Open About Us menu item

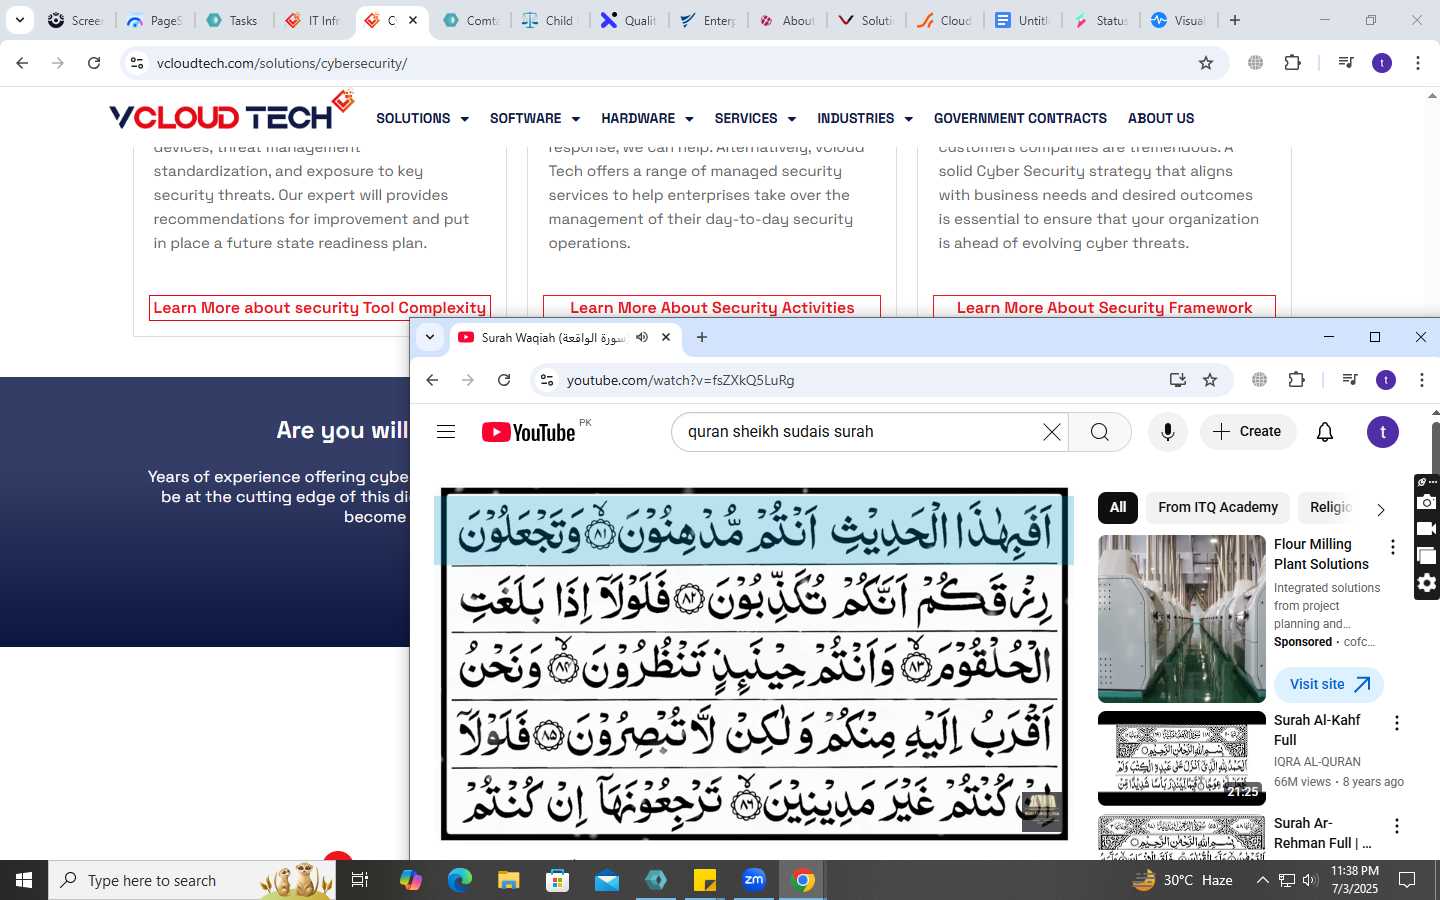[1161, 118]
